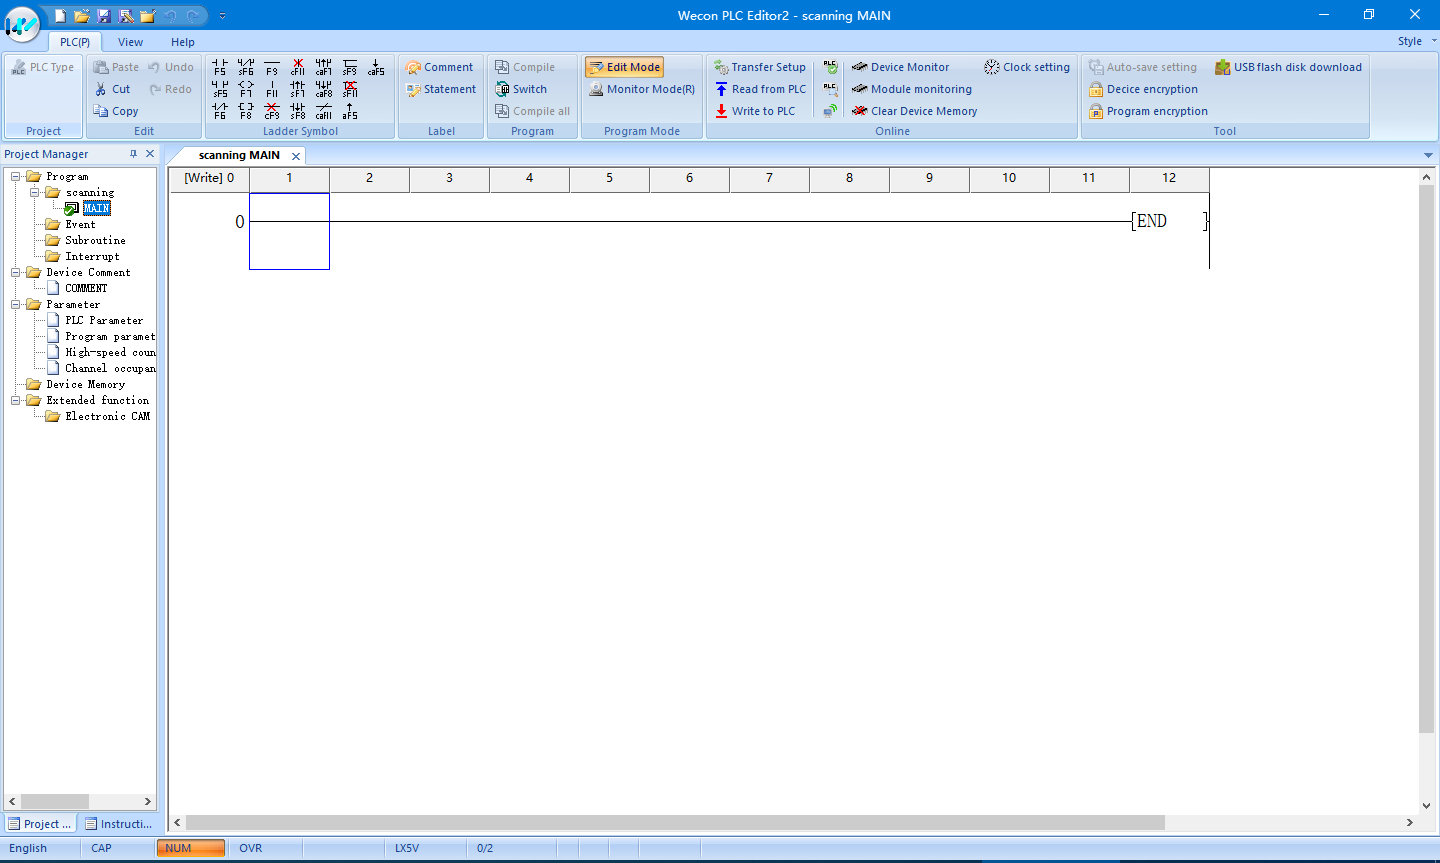Insert parallel falling edge contact (caF8)

[x=324, y=89]
